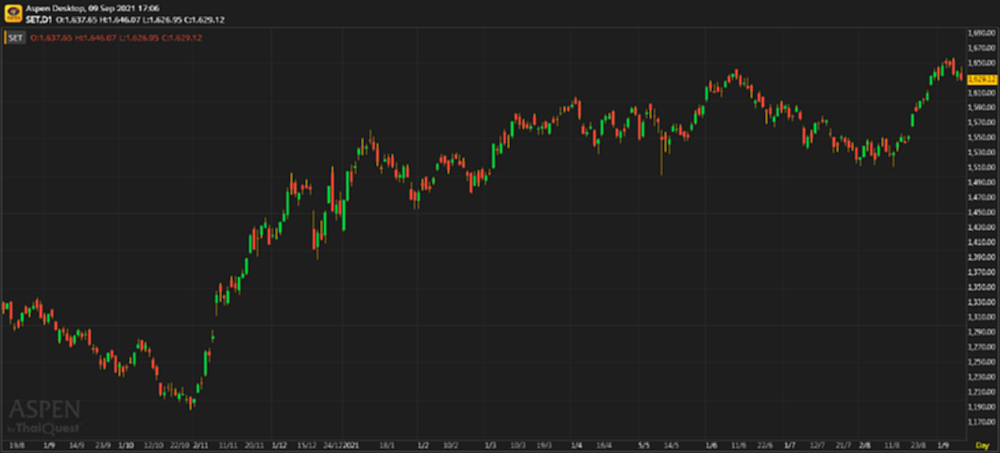The height and width of the screenshot is (453, 1000).
Task: Click the 1,370.00 price axis label
Action: click(x=983, y=272)
